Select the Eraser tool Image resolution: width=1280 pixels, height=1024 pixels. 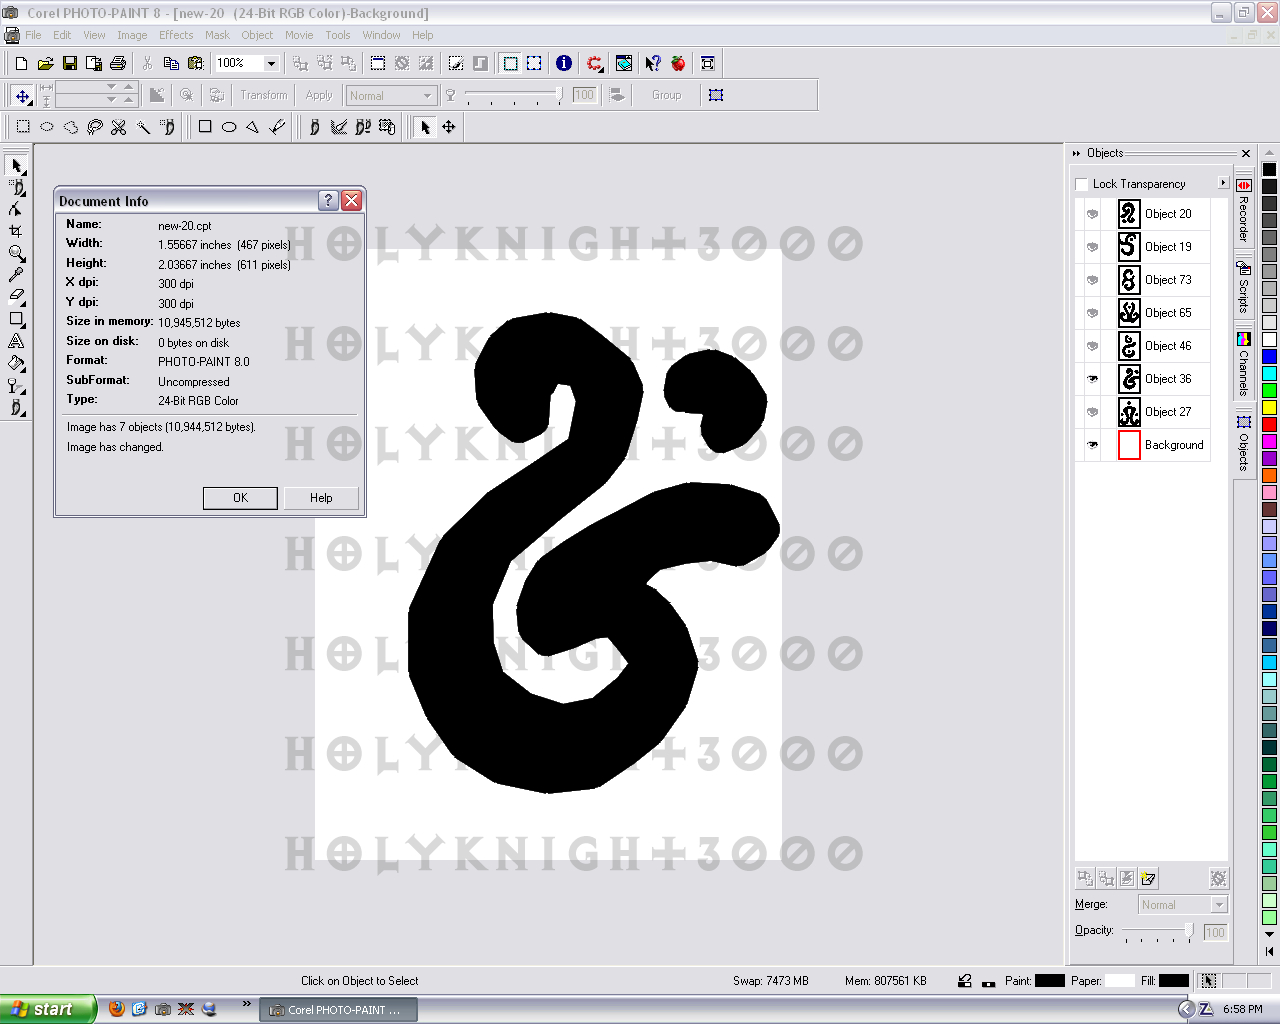point(16,297)
